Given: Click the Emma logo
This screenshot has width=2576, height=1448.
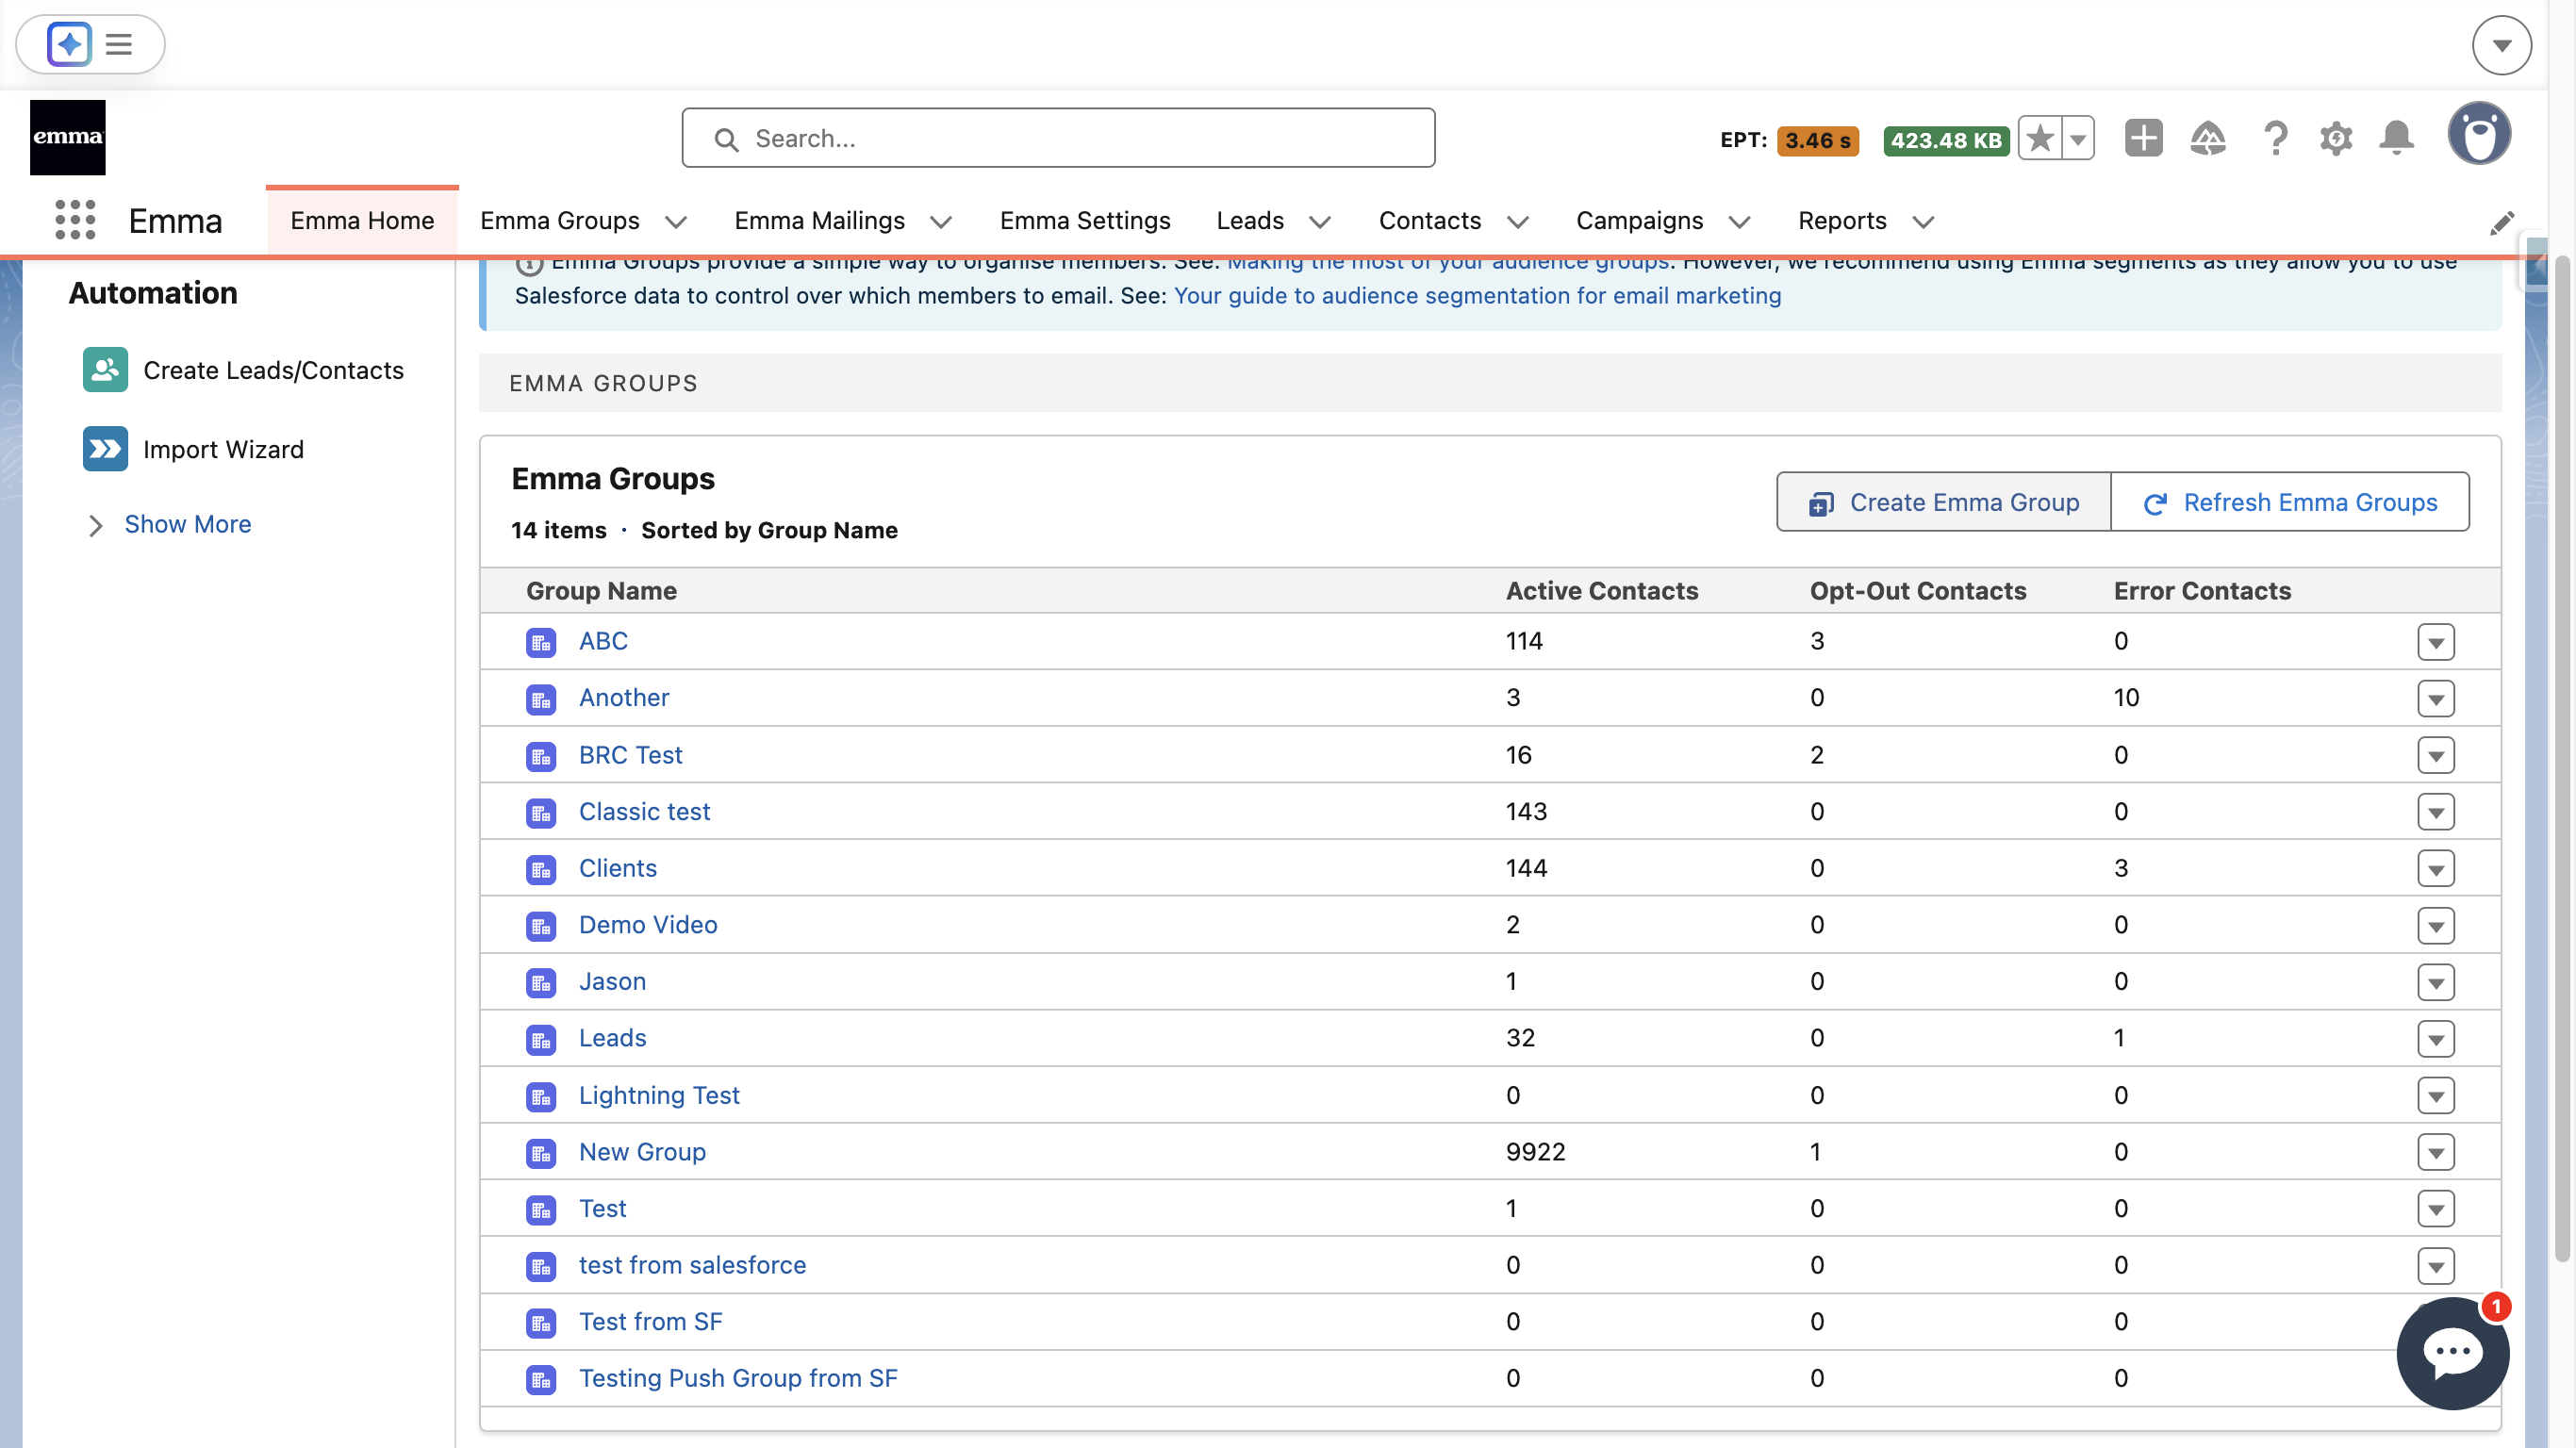Looking at the screenshot, I should [x=67, y=137].
